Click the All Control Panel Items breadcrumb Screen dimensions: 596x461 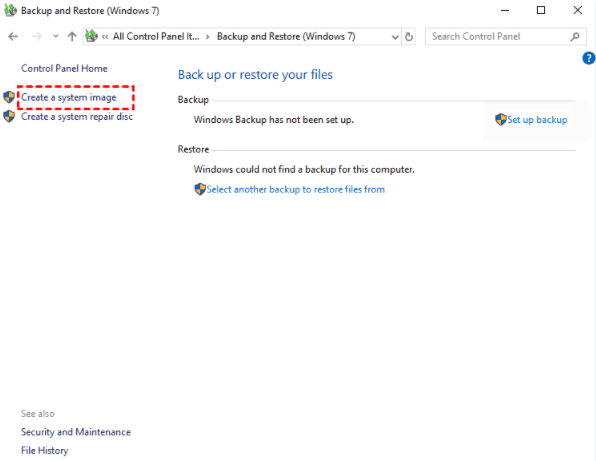point(156,36)
